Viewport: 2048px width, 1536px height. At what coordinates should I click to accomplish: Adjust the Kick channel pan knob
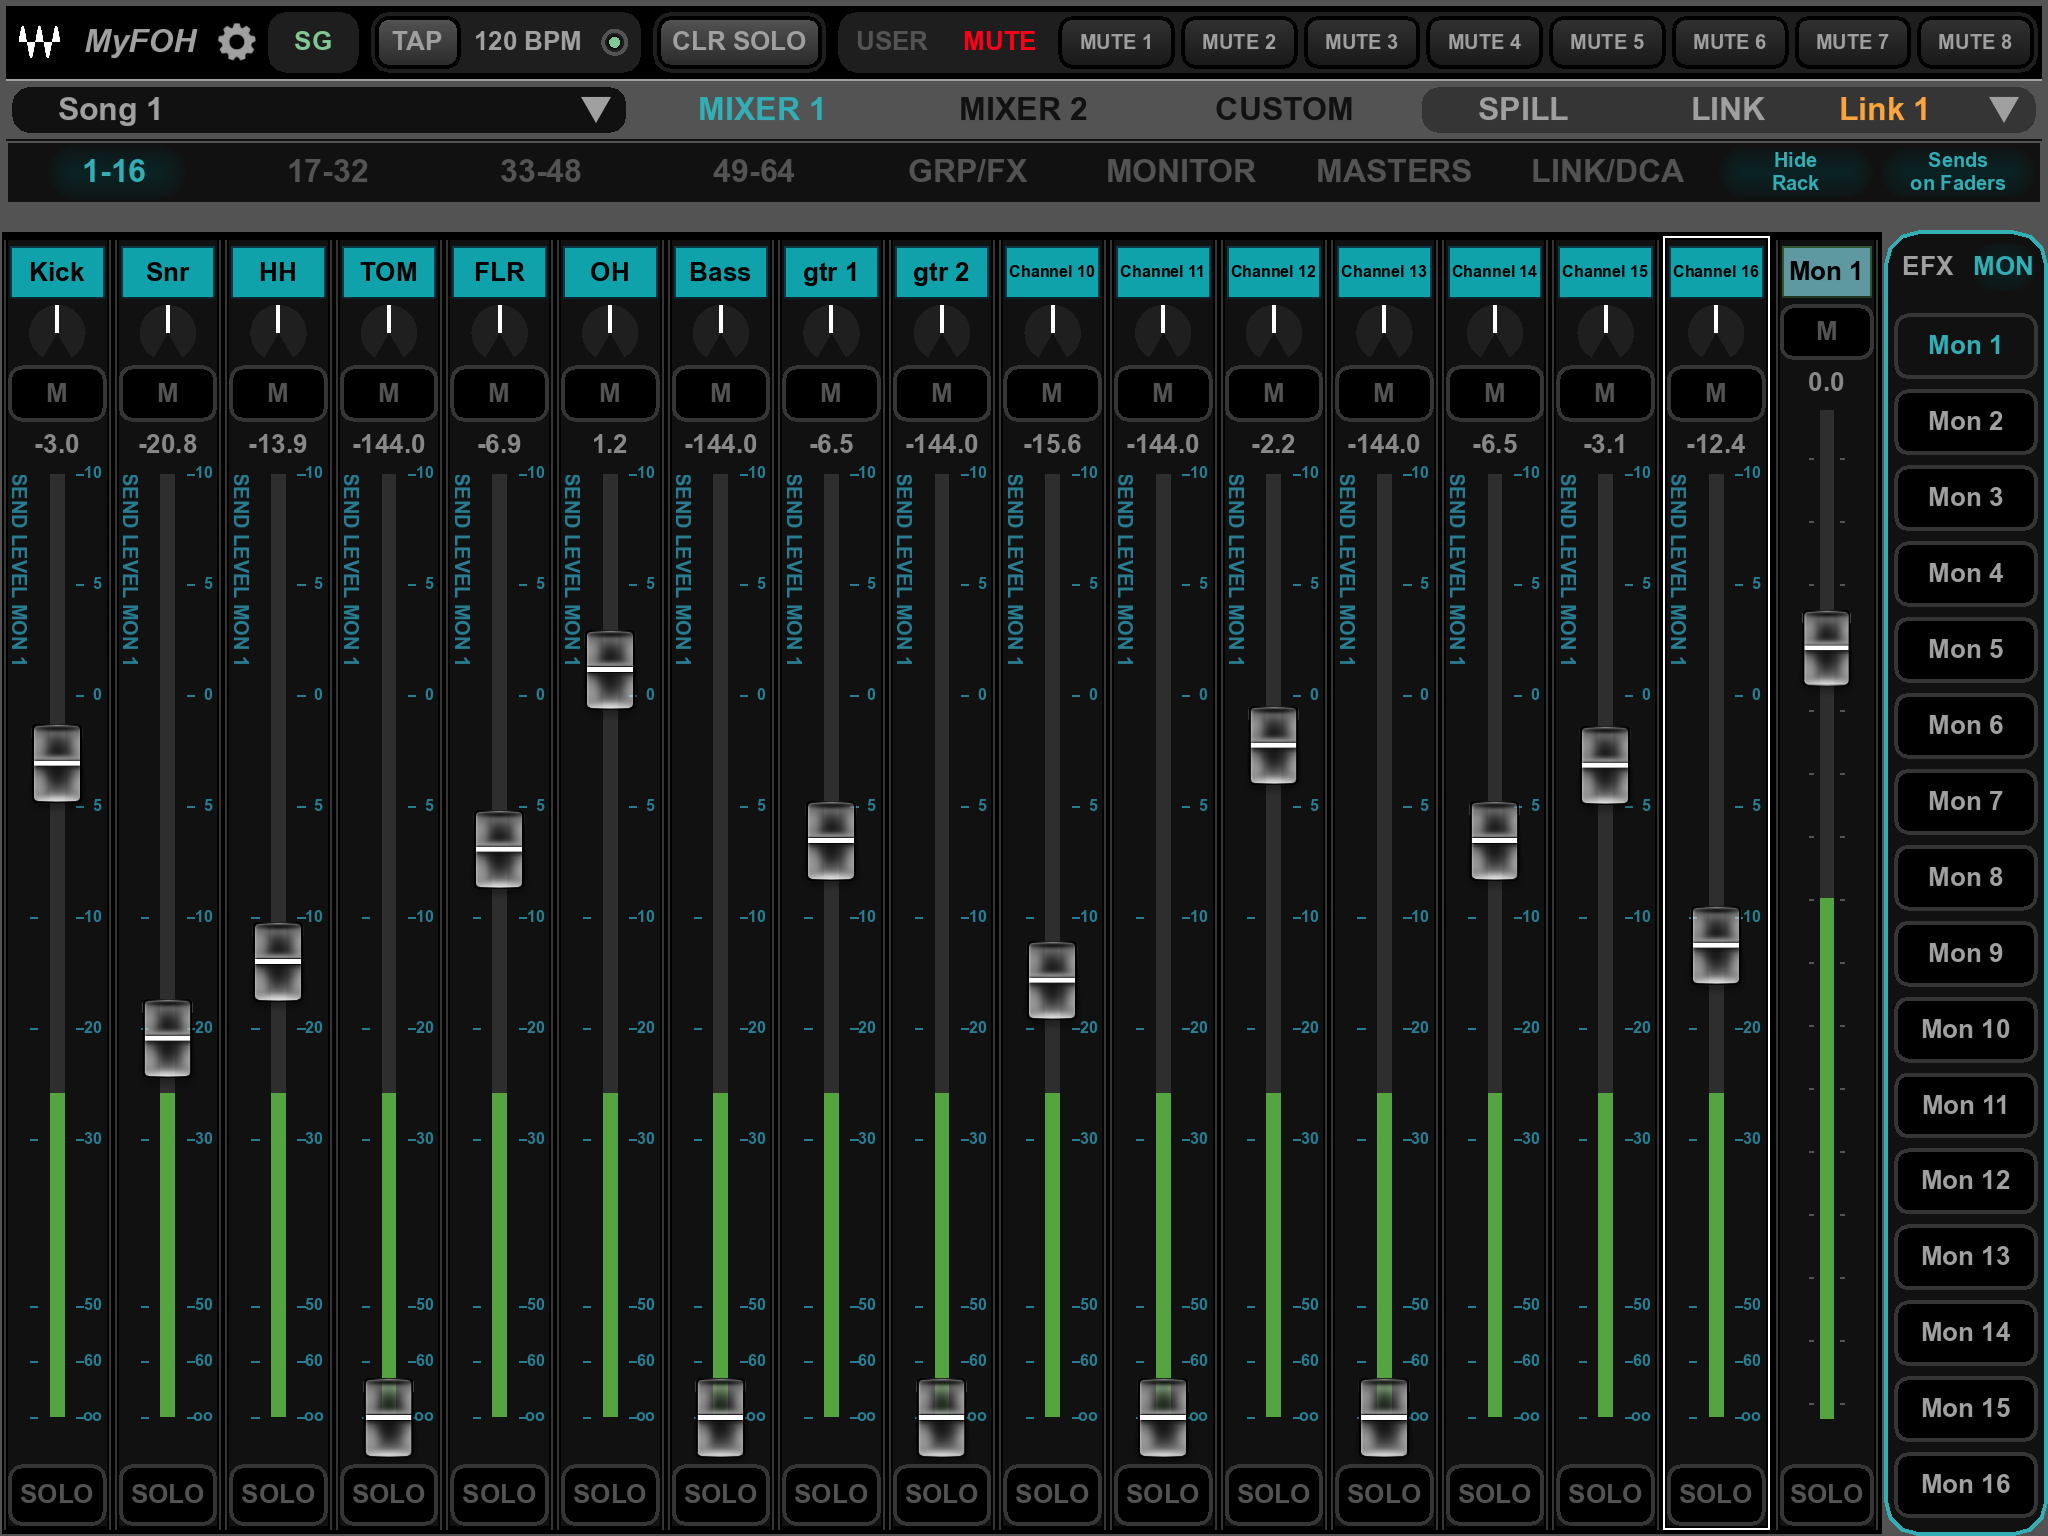click(57, 330)
